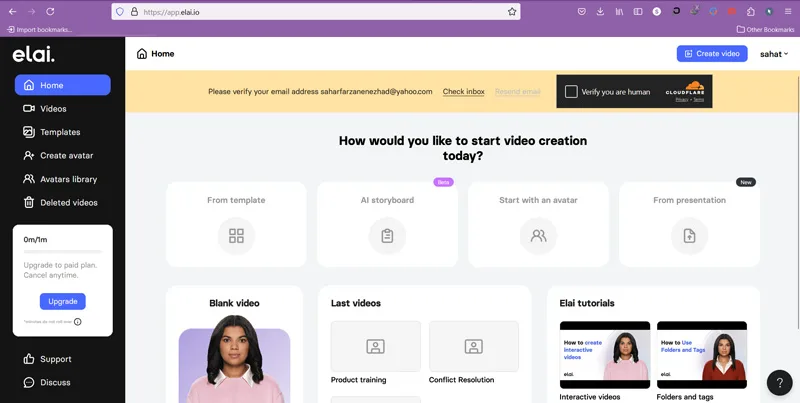Open Home in the sidebar
Image resolution: width=800 pixels, height=403 pixels.
(x=63, y=85)
